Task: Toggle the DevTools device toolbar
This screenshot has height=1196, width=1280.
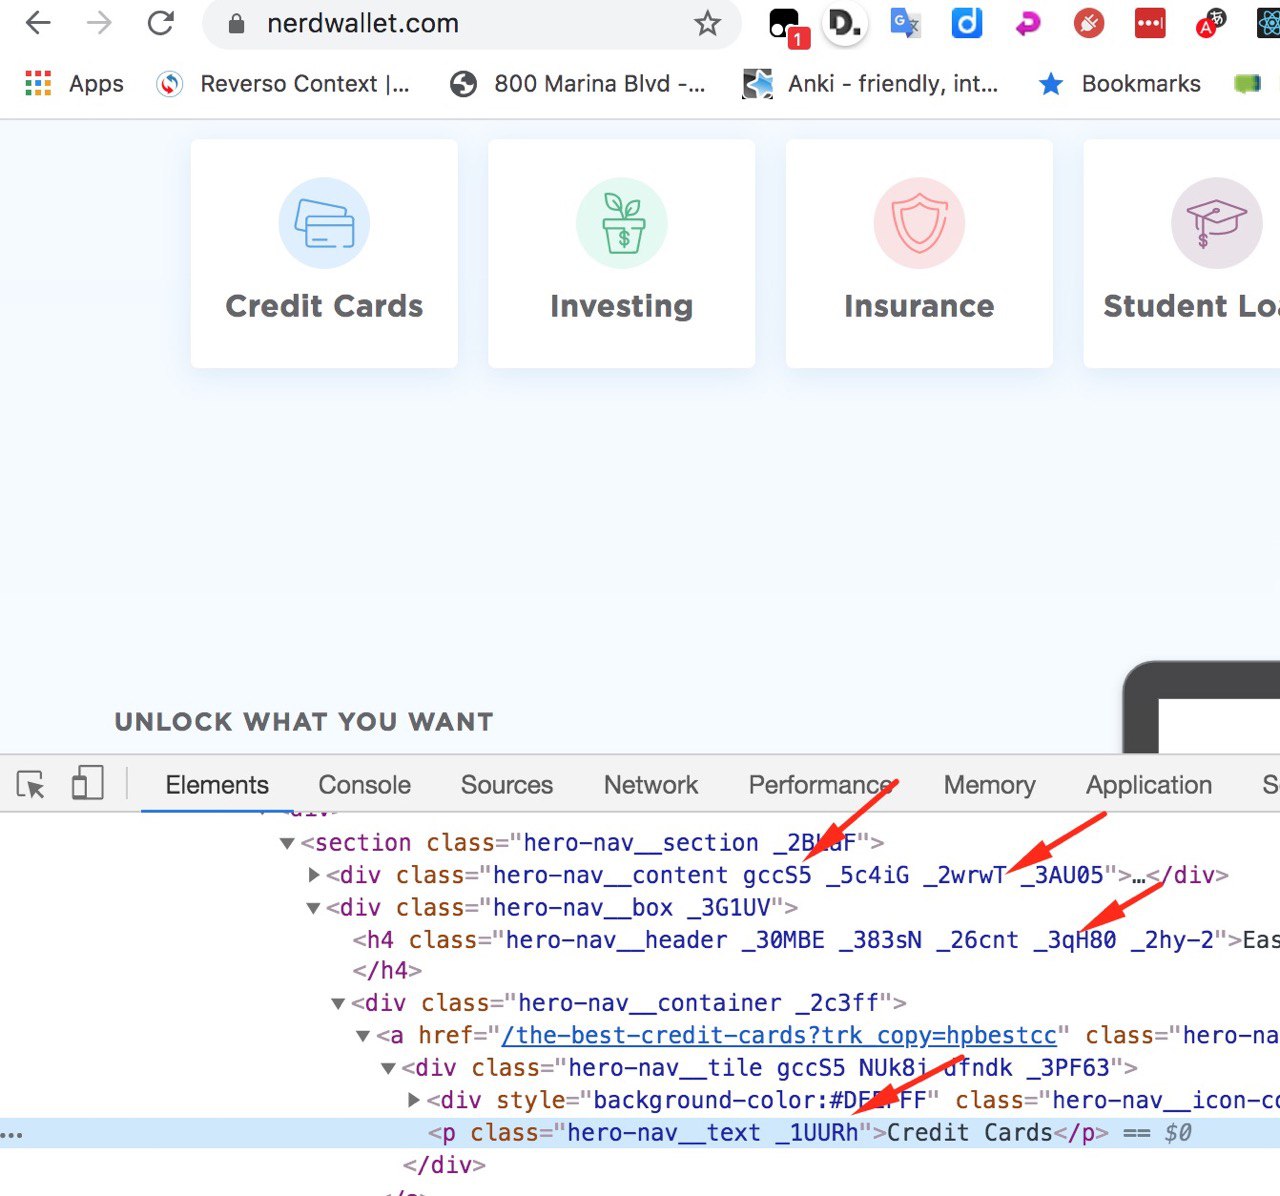Action: click(x=87, y=784)
